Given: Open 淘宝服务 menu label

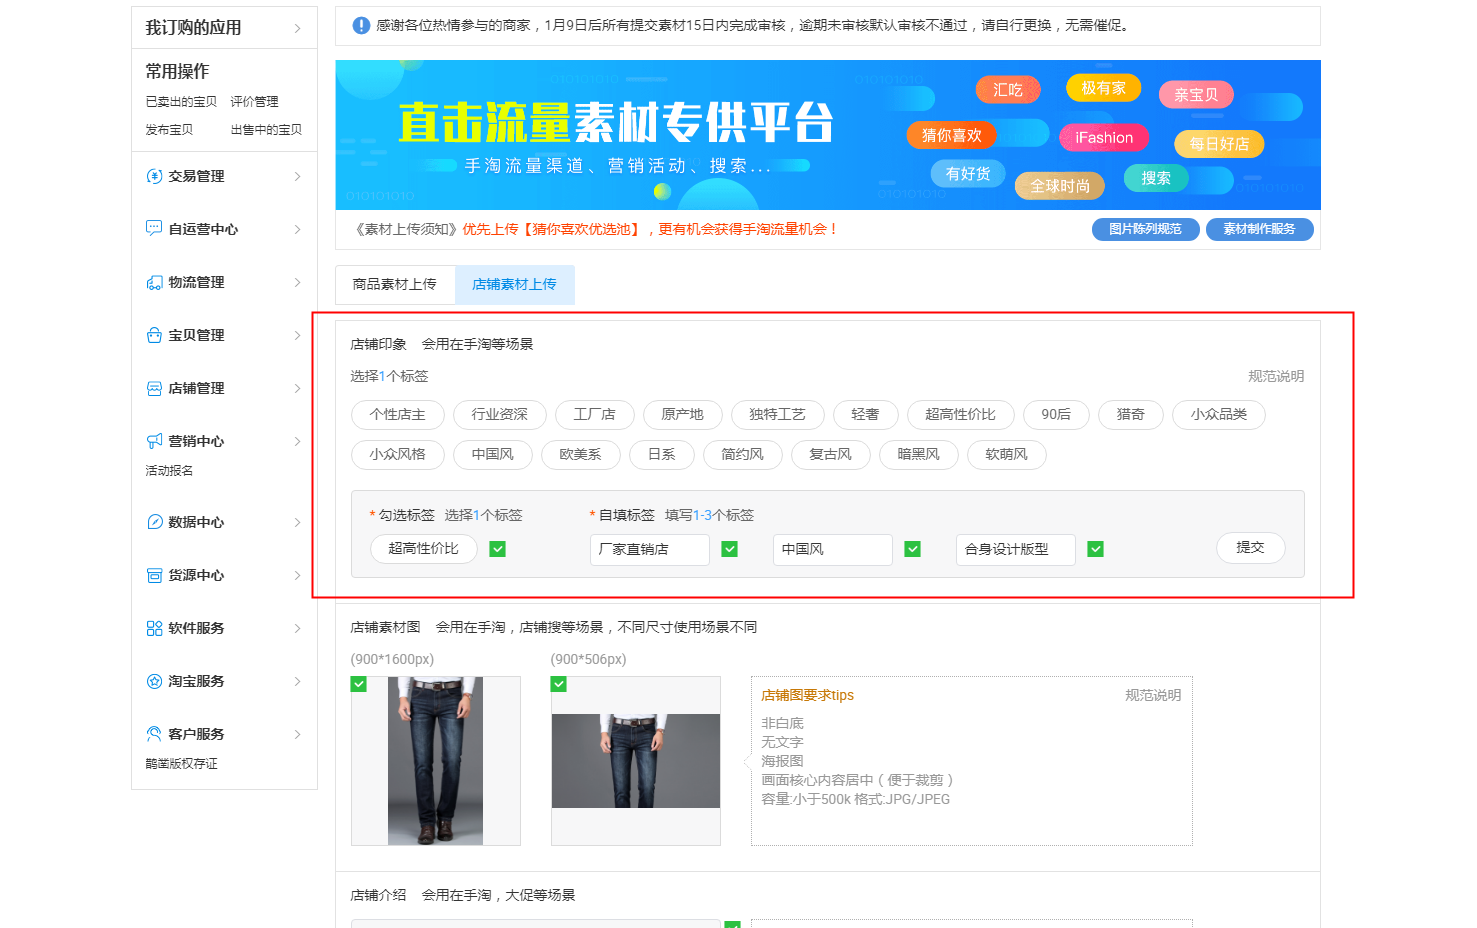Looking at the screenshot, I should click(x=196, y=681).
